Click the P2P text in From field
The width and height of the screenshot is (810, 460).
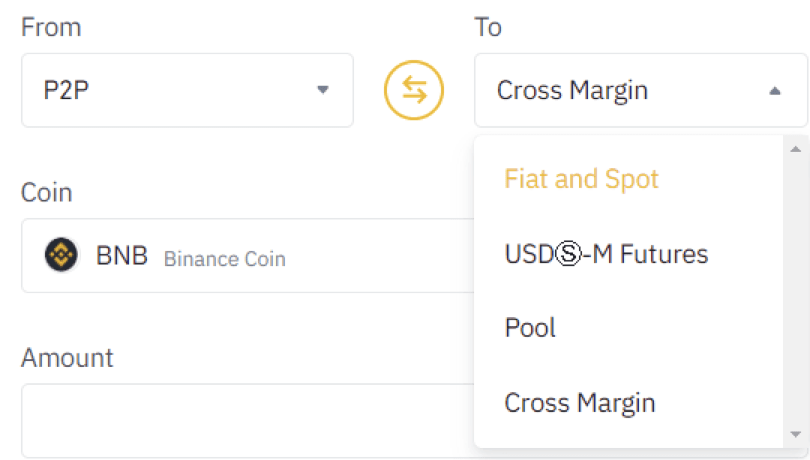click(66, 90)
